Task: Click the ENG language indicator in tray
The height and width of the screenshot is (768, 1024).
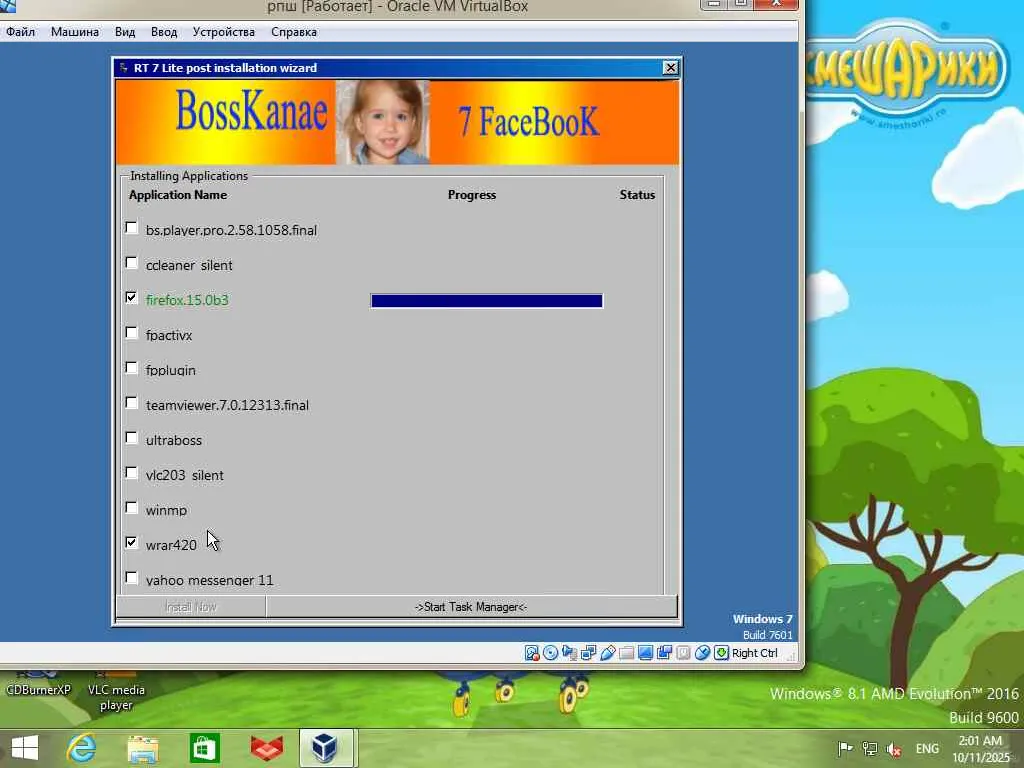Action: pos(927,749)
